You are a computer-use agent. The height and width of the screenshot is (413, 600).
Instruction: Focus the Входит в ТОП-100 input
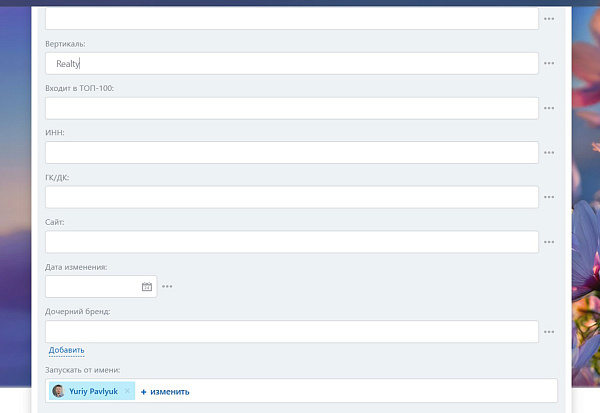(292, 108)
